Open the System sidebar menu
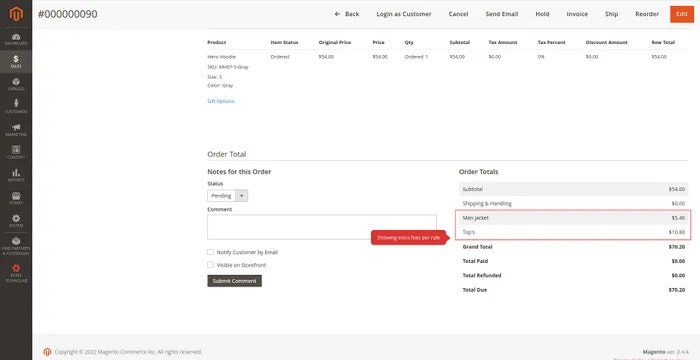700x360 pixels. point(16,221)
